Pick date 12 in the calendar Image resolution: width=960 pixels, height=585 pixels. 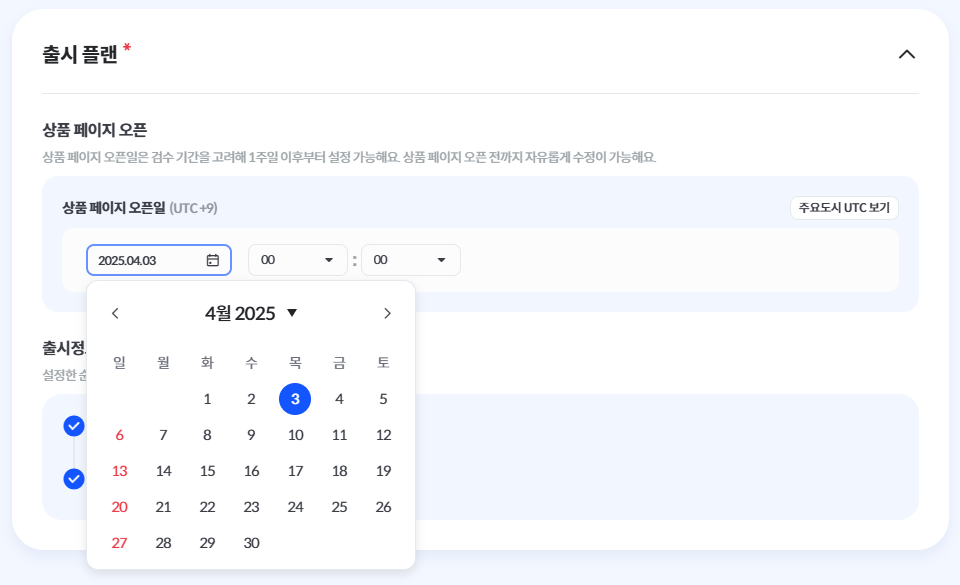383,435
